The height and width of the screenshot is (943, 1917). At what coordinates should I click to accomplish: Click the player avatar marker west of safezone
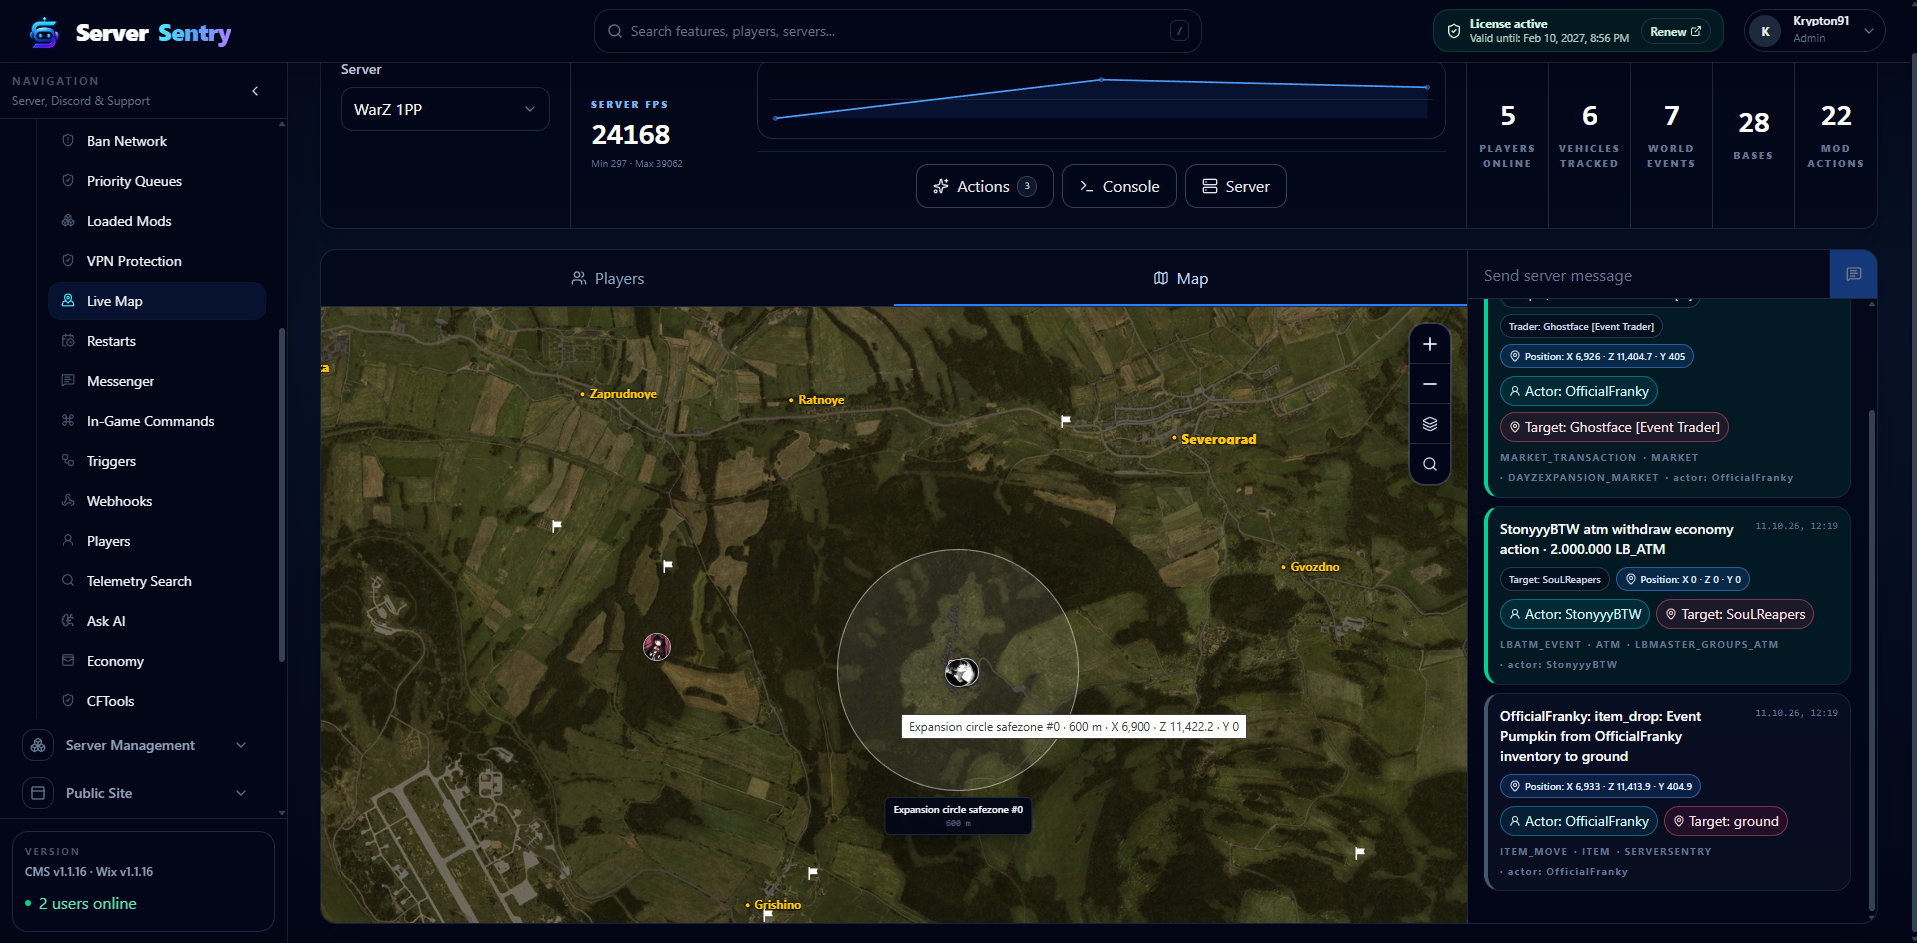click(x=657, y=647)
